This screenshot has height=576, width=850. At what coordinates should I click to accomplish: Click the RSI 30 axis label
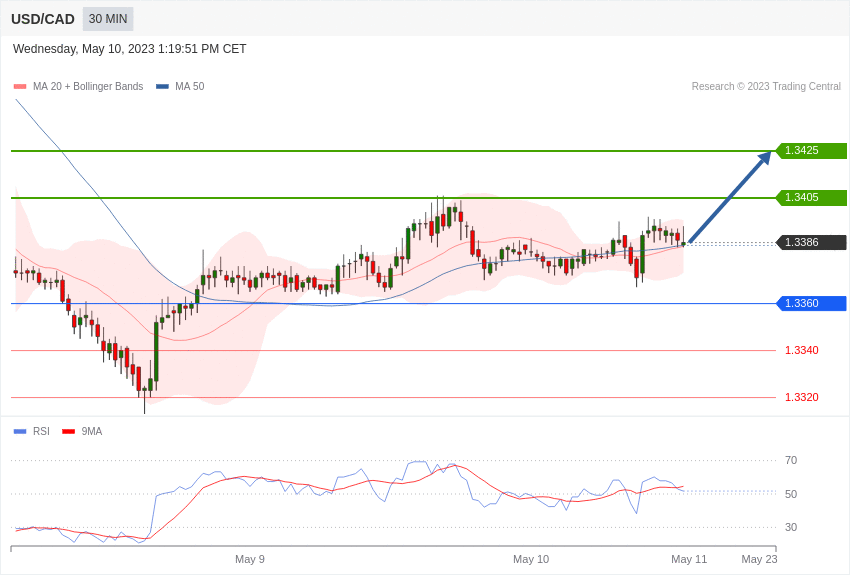[791, 527]
